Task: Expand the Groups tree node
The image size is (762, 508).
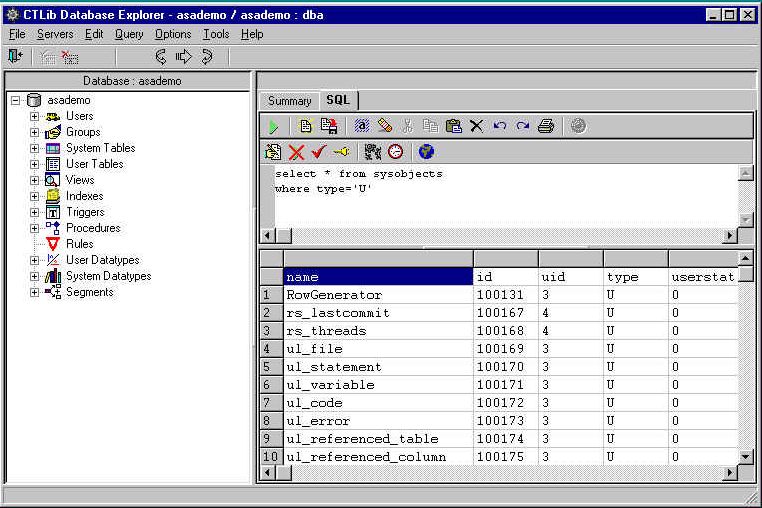Action: tap(34, 133)
